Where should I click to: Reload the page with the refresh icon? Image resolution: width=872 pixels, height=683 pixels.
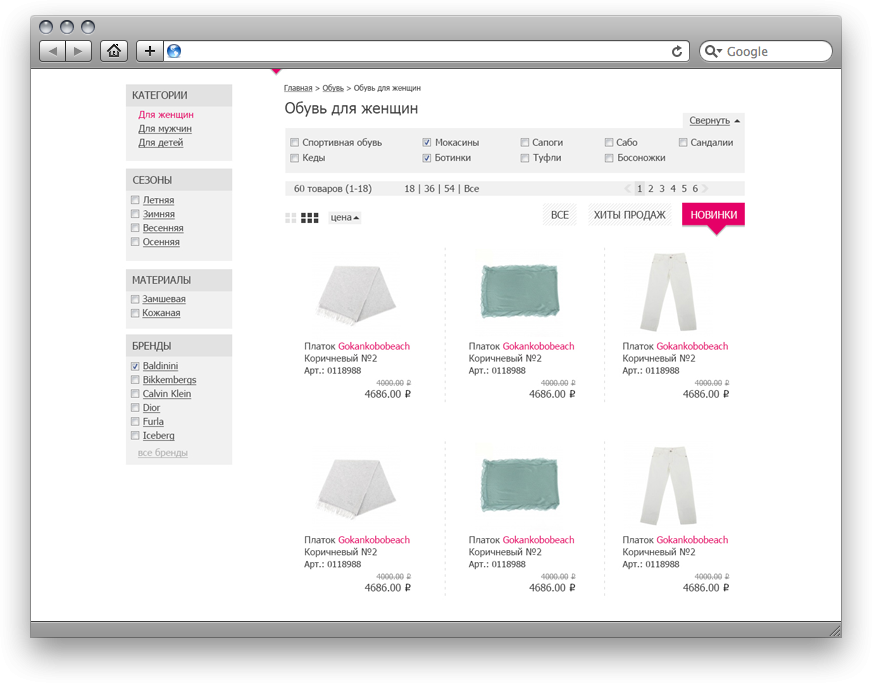click(x=677, y=51)
